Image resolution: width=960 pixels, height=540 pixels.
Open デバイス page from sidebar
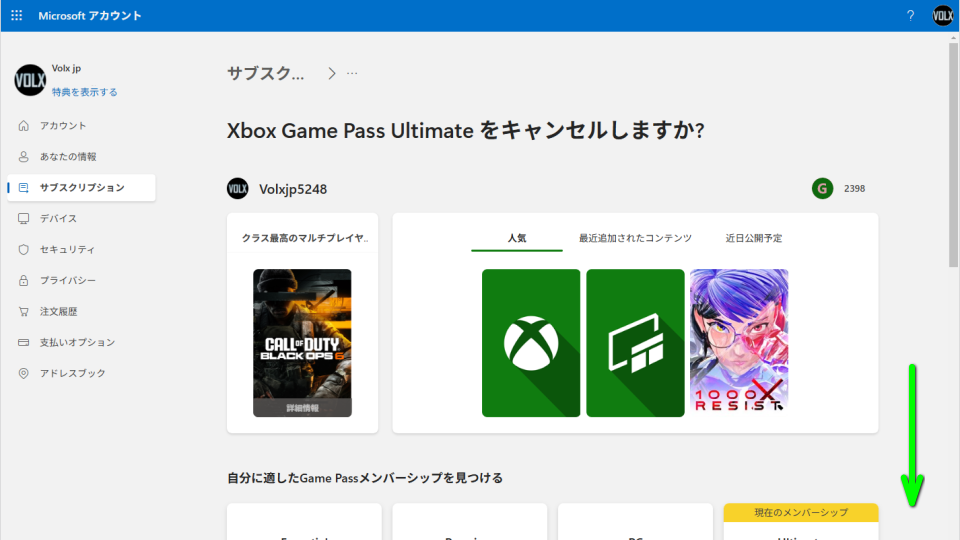click(x=58, y=219)
